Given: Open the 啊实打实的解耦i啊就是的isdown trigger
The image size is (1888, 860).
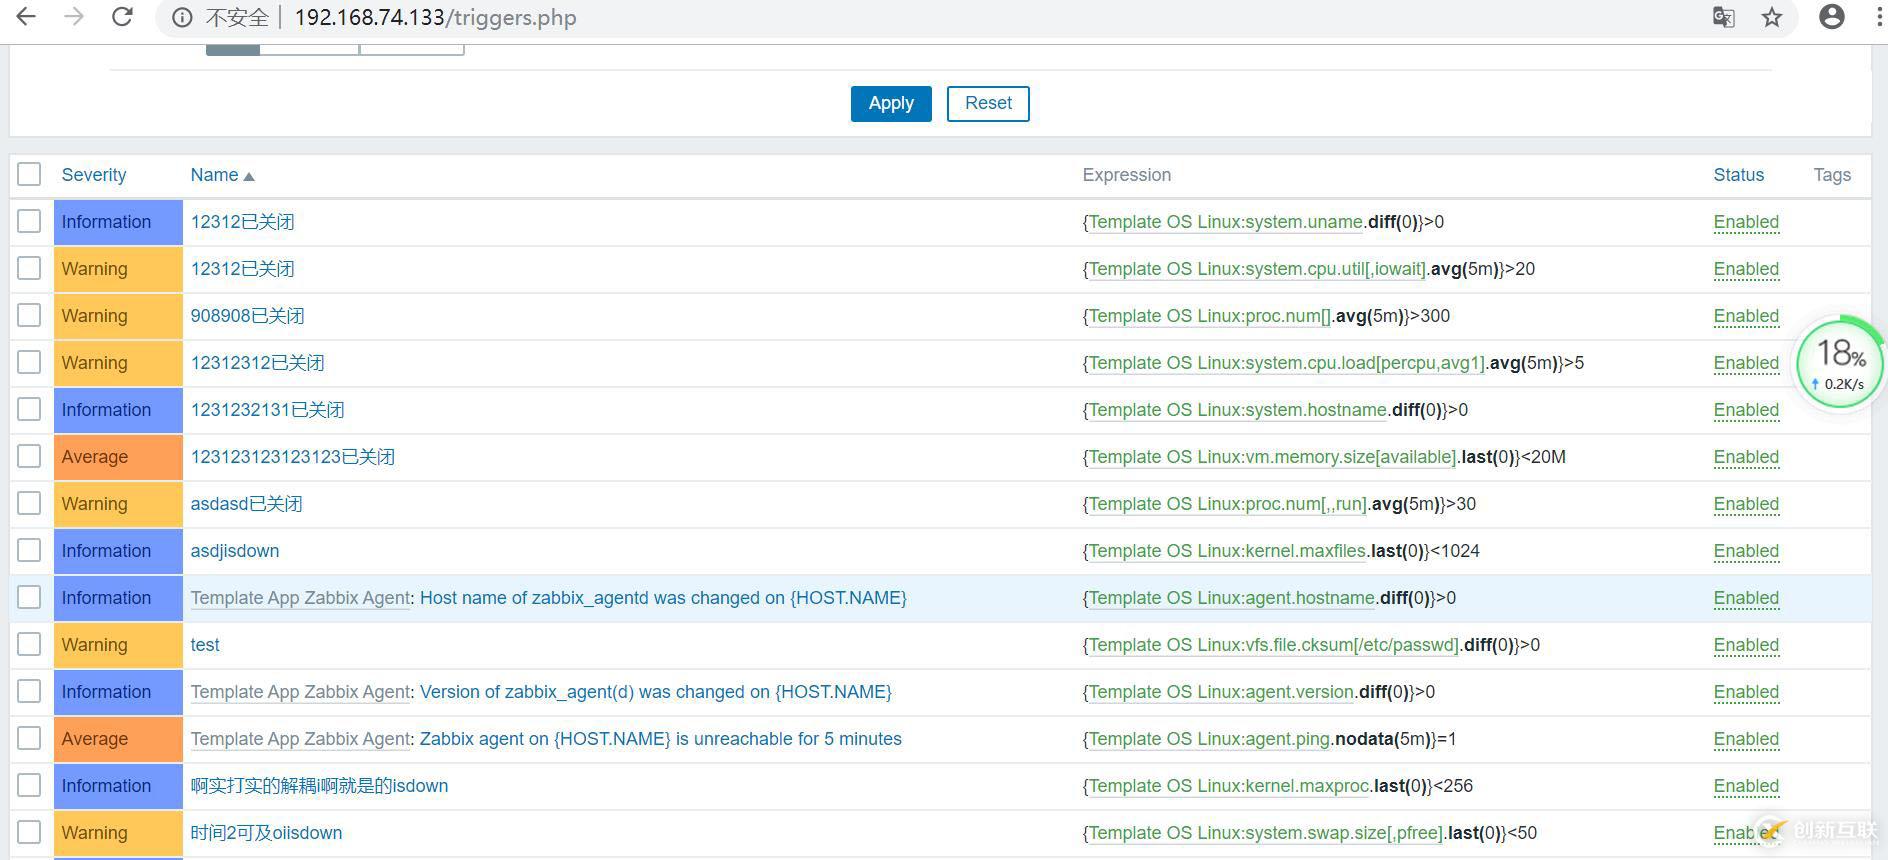Looking at the screenshot, I should 319,786.
